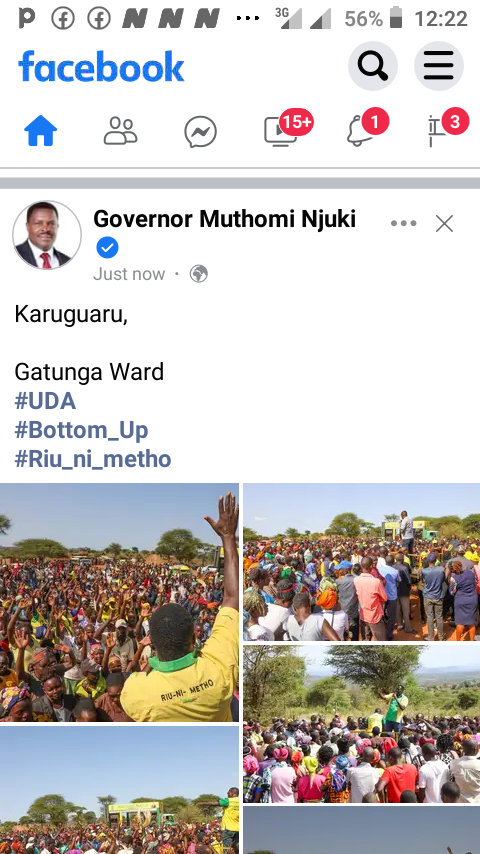This screenshot has height=854, width=480.
Task: Open the hamburger menu
Action: [x=439, y=66]
